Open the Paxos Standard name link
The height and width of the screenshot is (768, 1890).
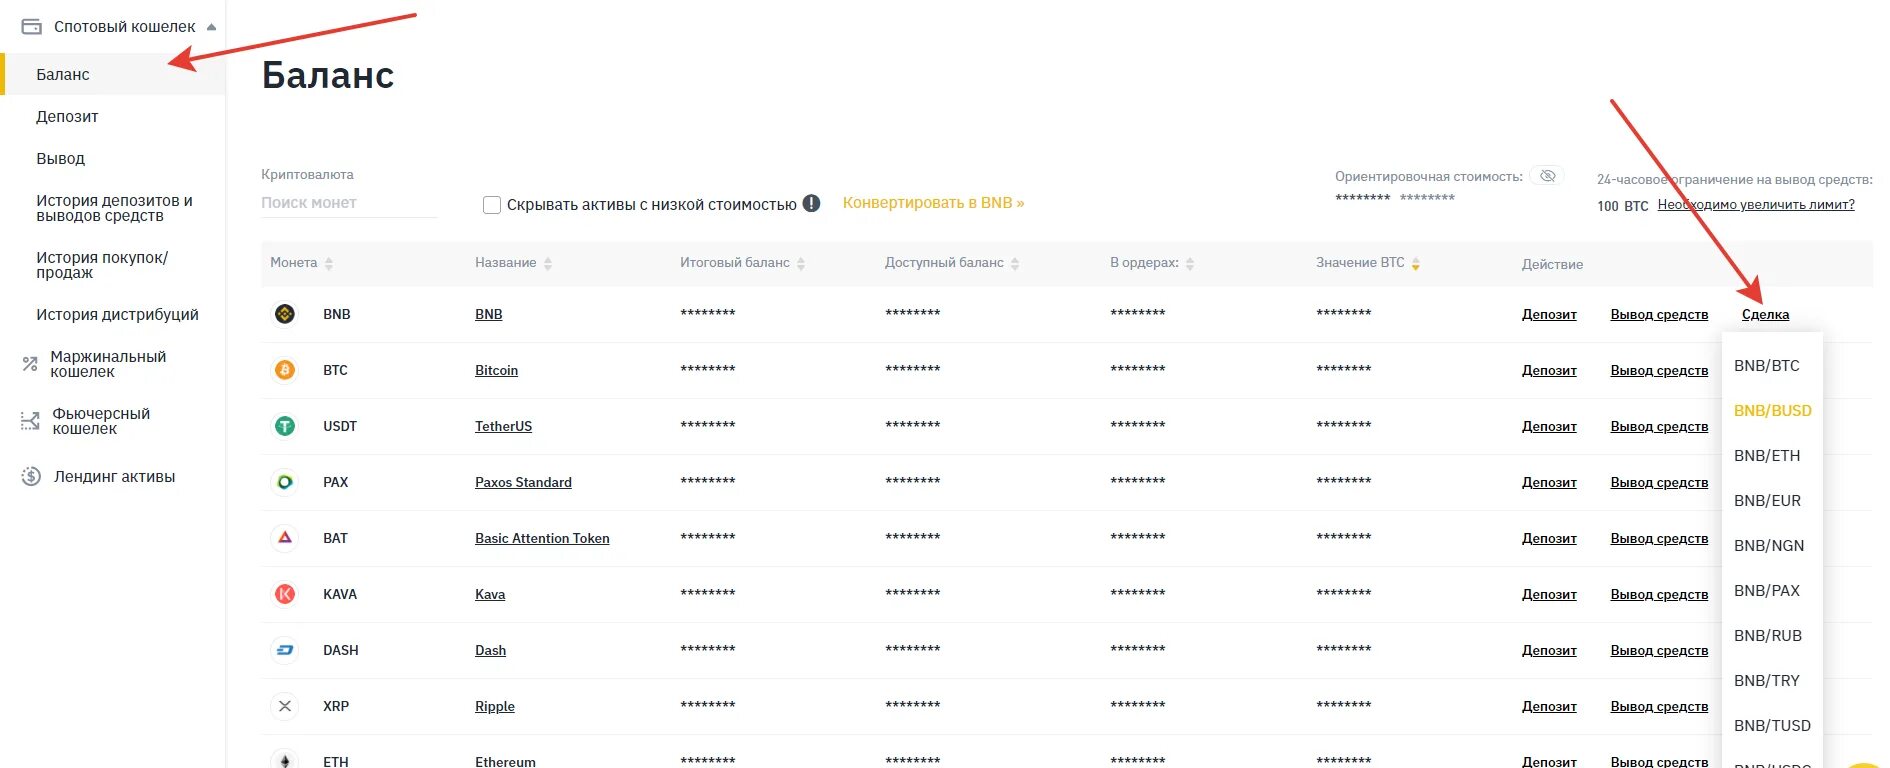(x=523, y=482)
